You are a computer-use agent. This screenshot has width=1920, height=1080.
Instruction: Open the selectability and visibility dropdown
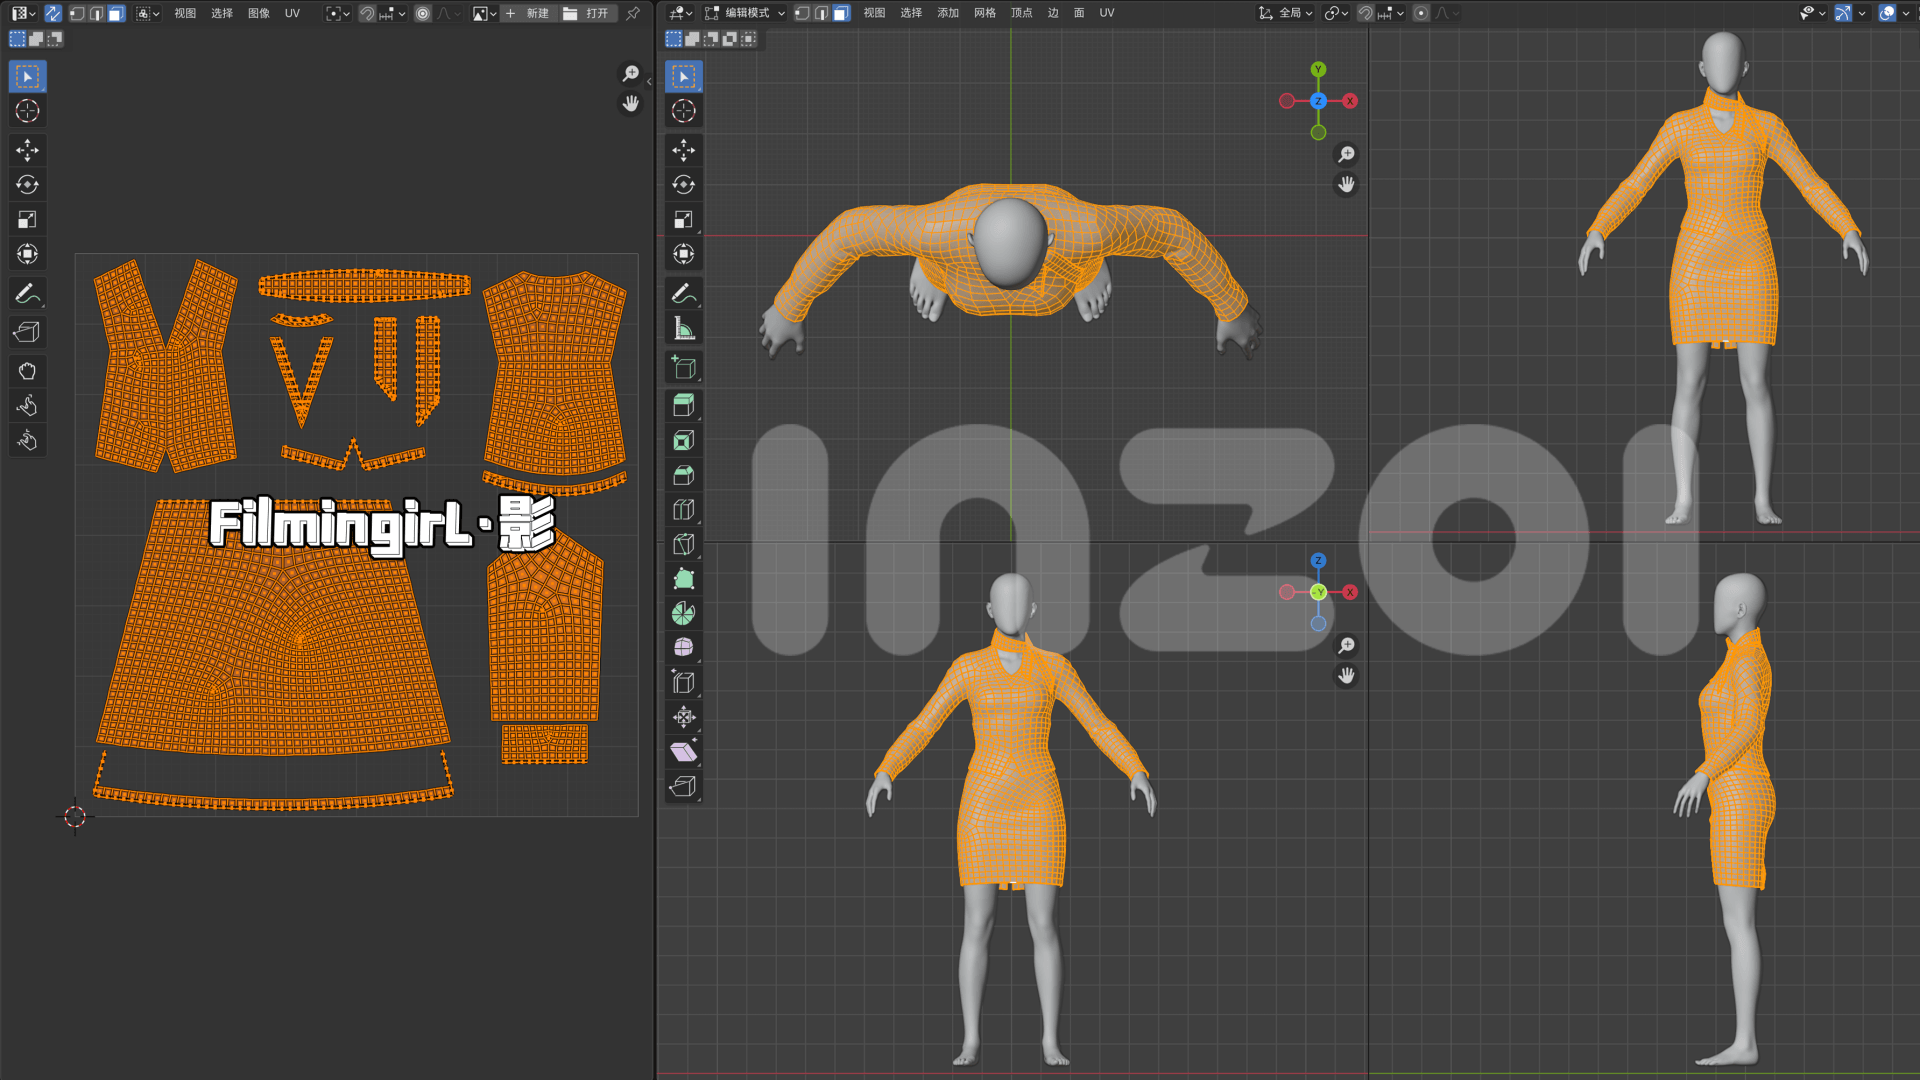pos(1812,13)
